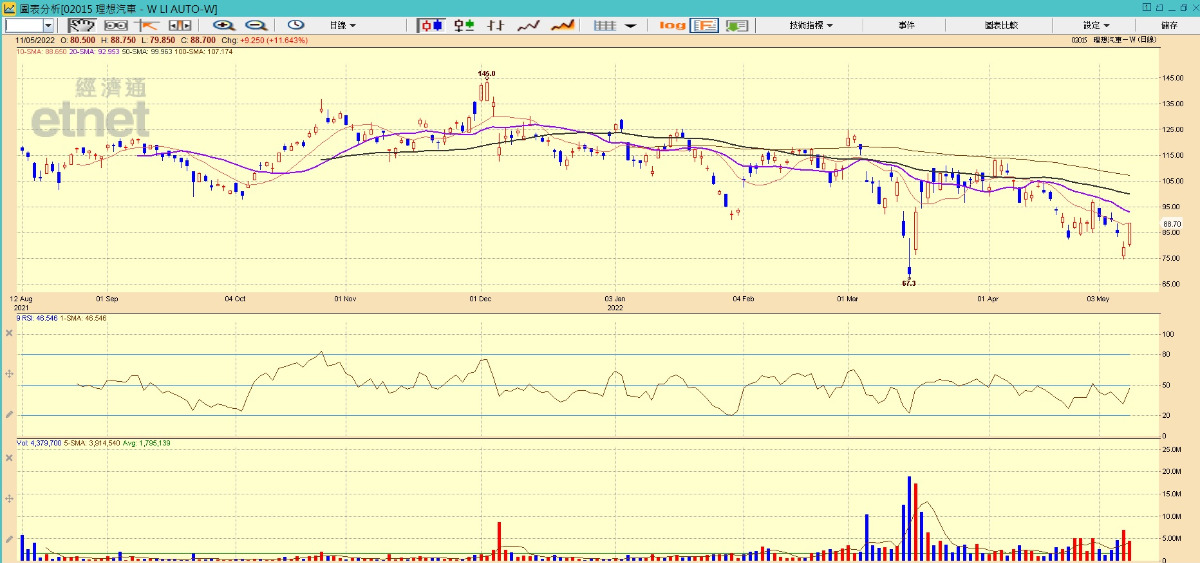Open the 技術指標 menu
Screen dimensions: 1200x563
coord(810,25)
